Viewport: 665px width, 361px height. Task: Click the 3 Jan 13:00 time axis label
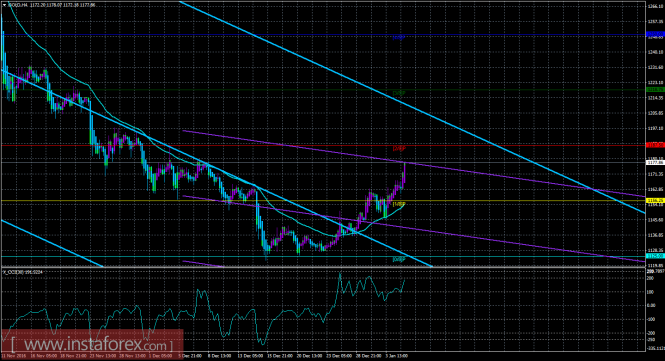[397, 356]
